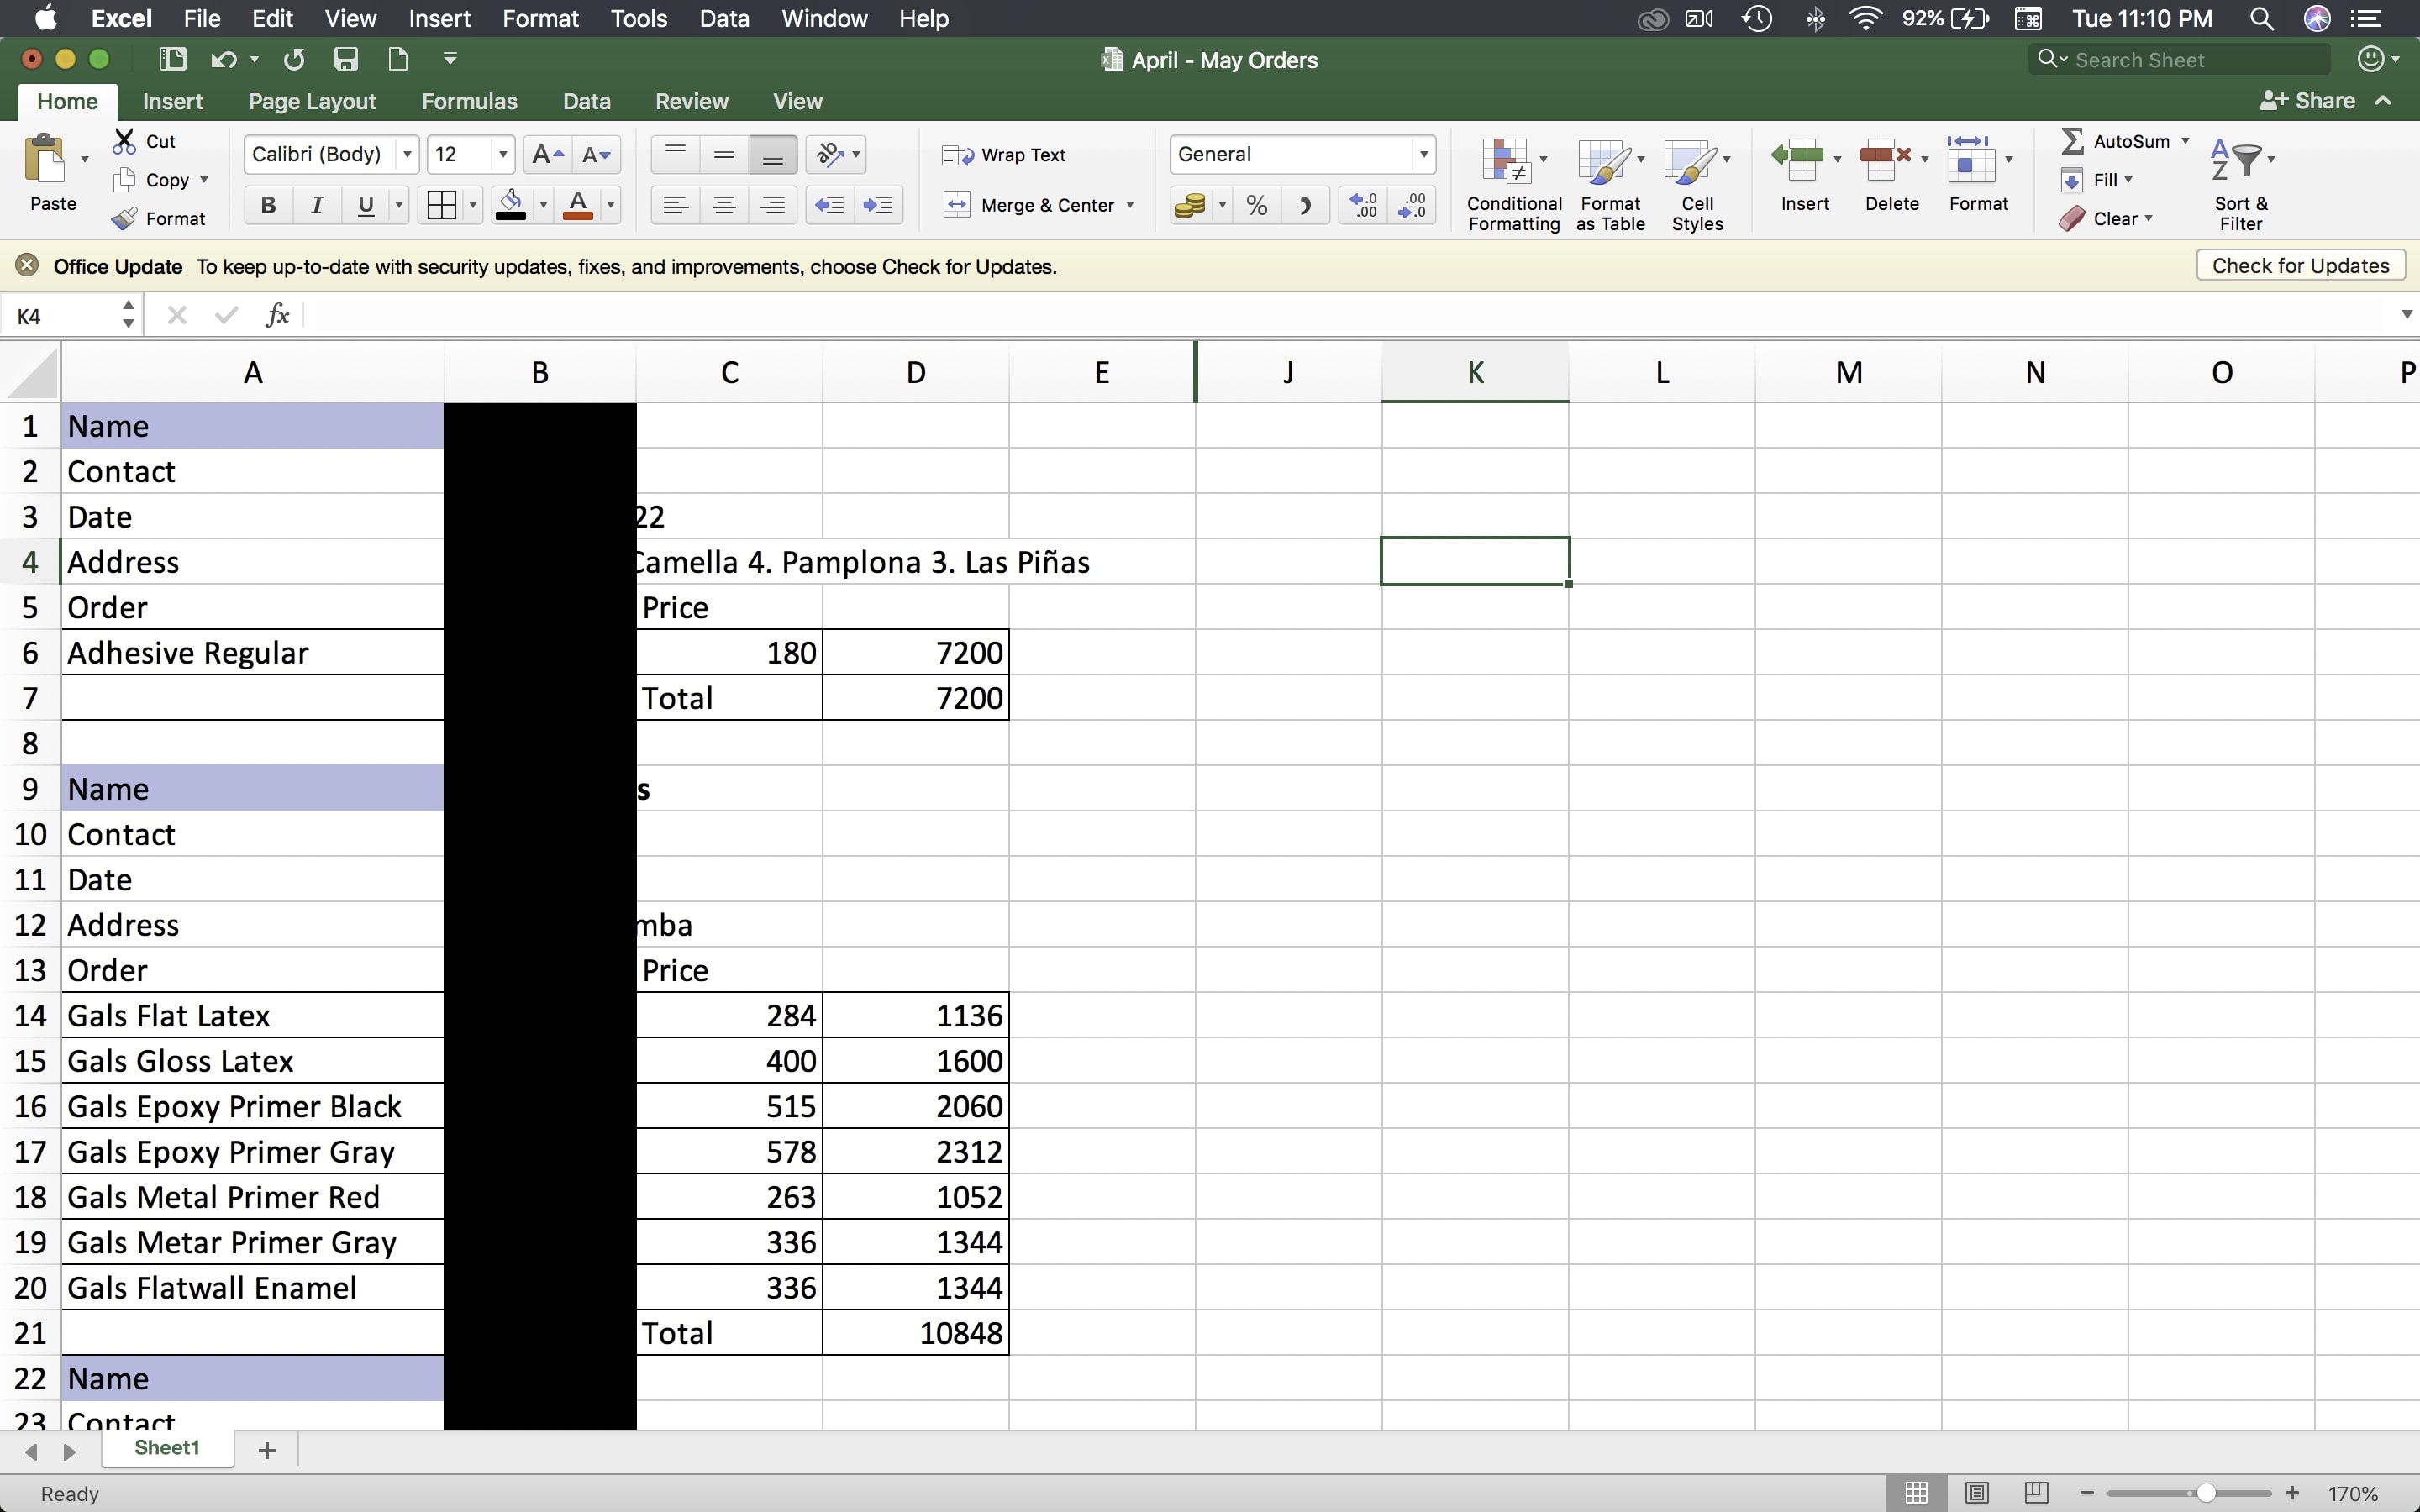Click the Save icon in title bar
The width and height of the screenshot is (2420, 1512).
pyautogui.click(x=346, y=60)
